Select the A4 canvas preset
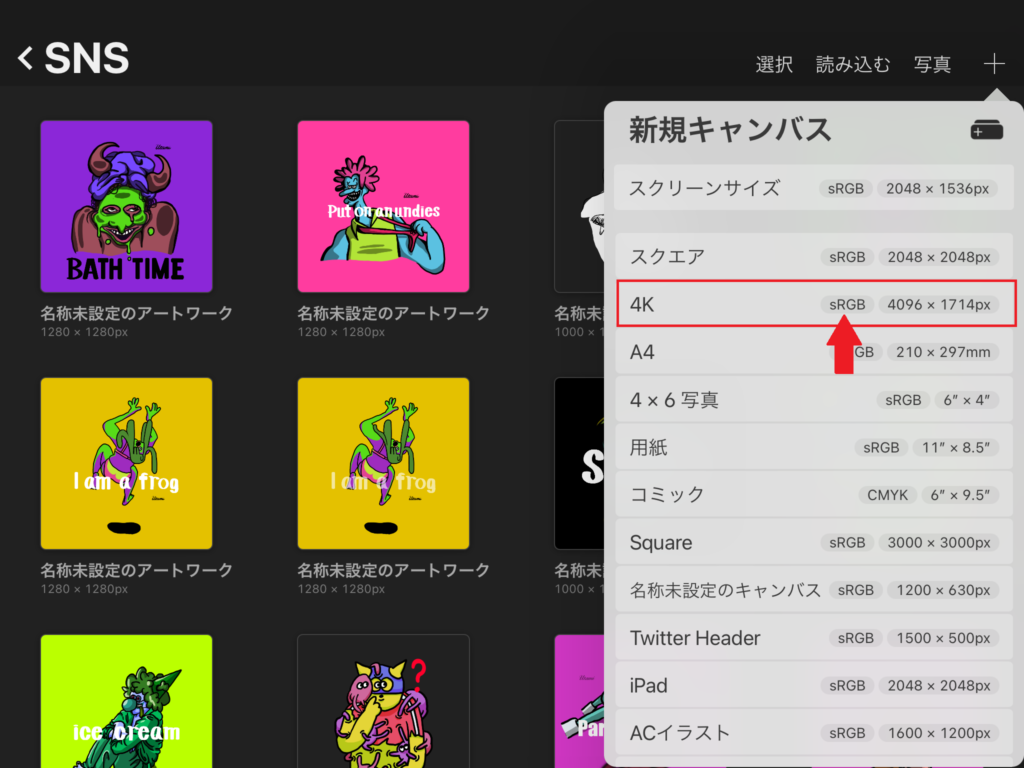The image size is (1024, 768). 814,352
